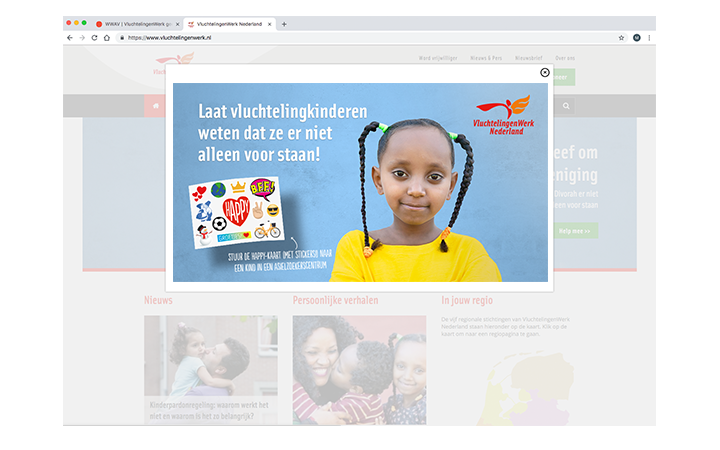The image size is (720, 450).
Task: Open the user profile avatar icon
Action: [x=636, y=38]
